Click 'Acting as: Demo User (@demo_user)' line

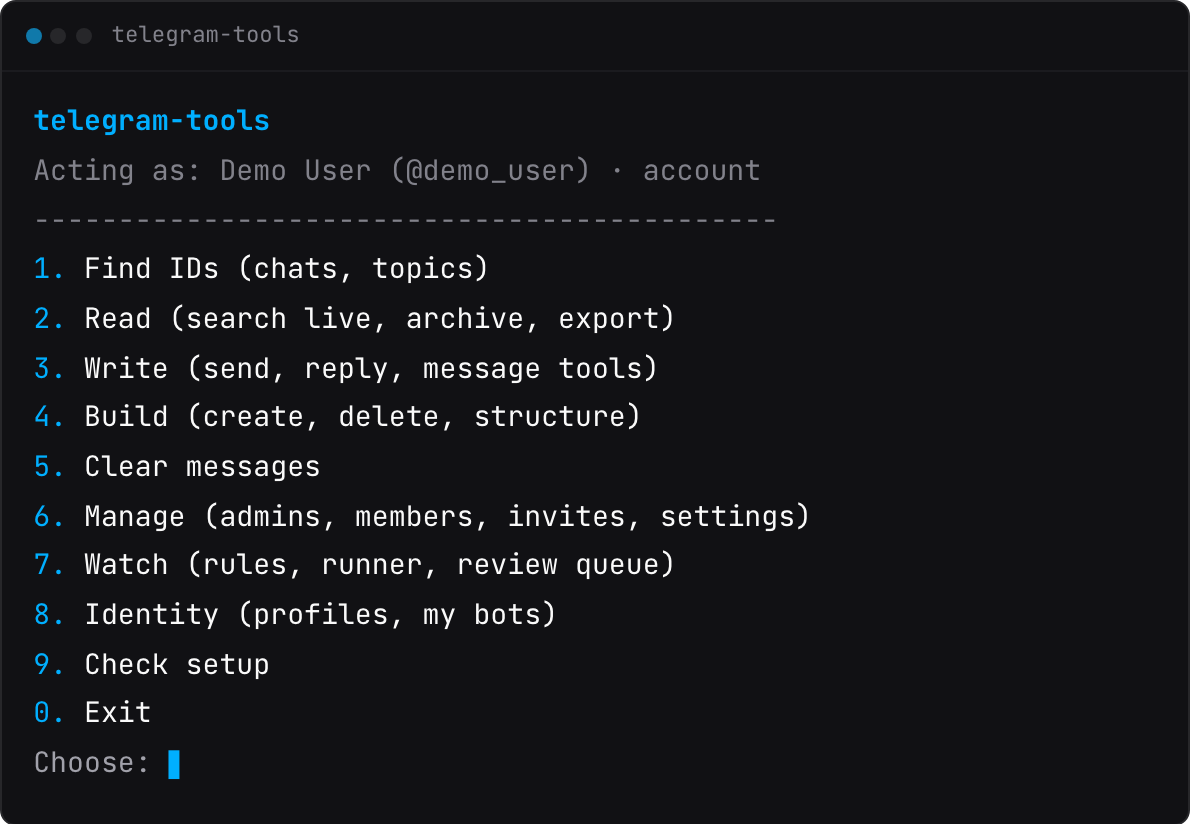click(x=397, y=170)
